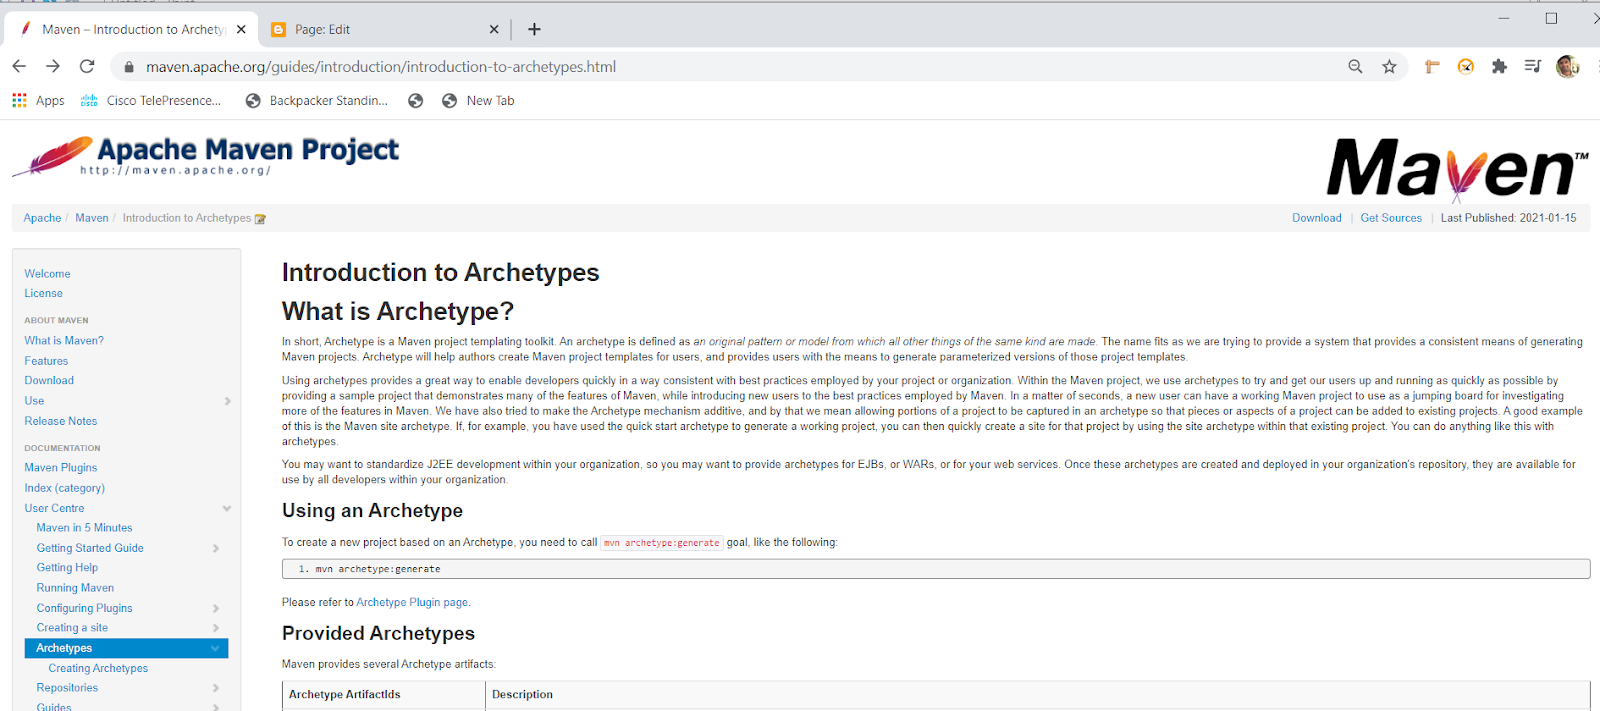Open Creating Archetypes sidebar link
The height and width of the screenshot is (711, 1600).
pos(98,668)
